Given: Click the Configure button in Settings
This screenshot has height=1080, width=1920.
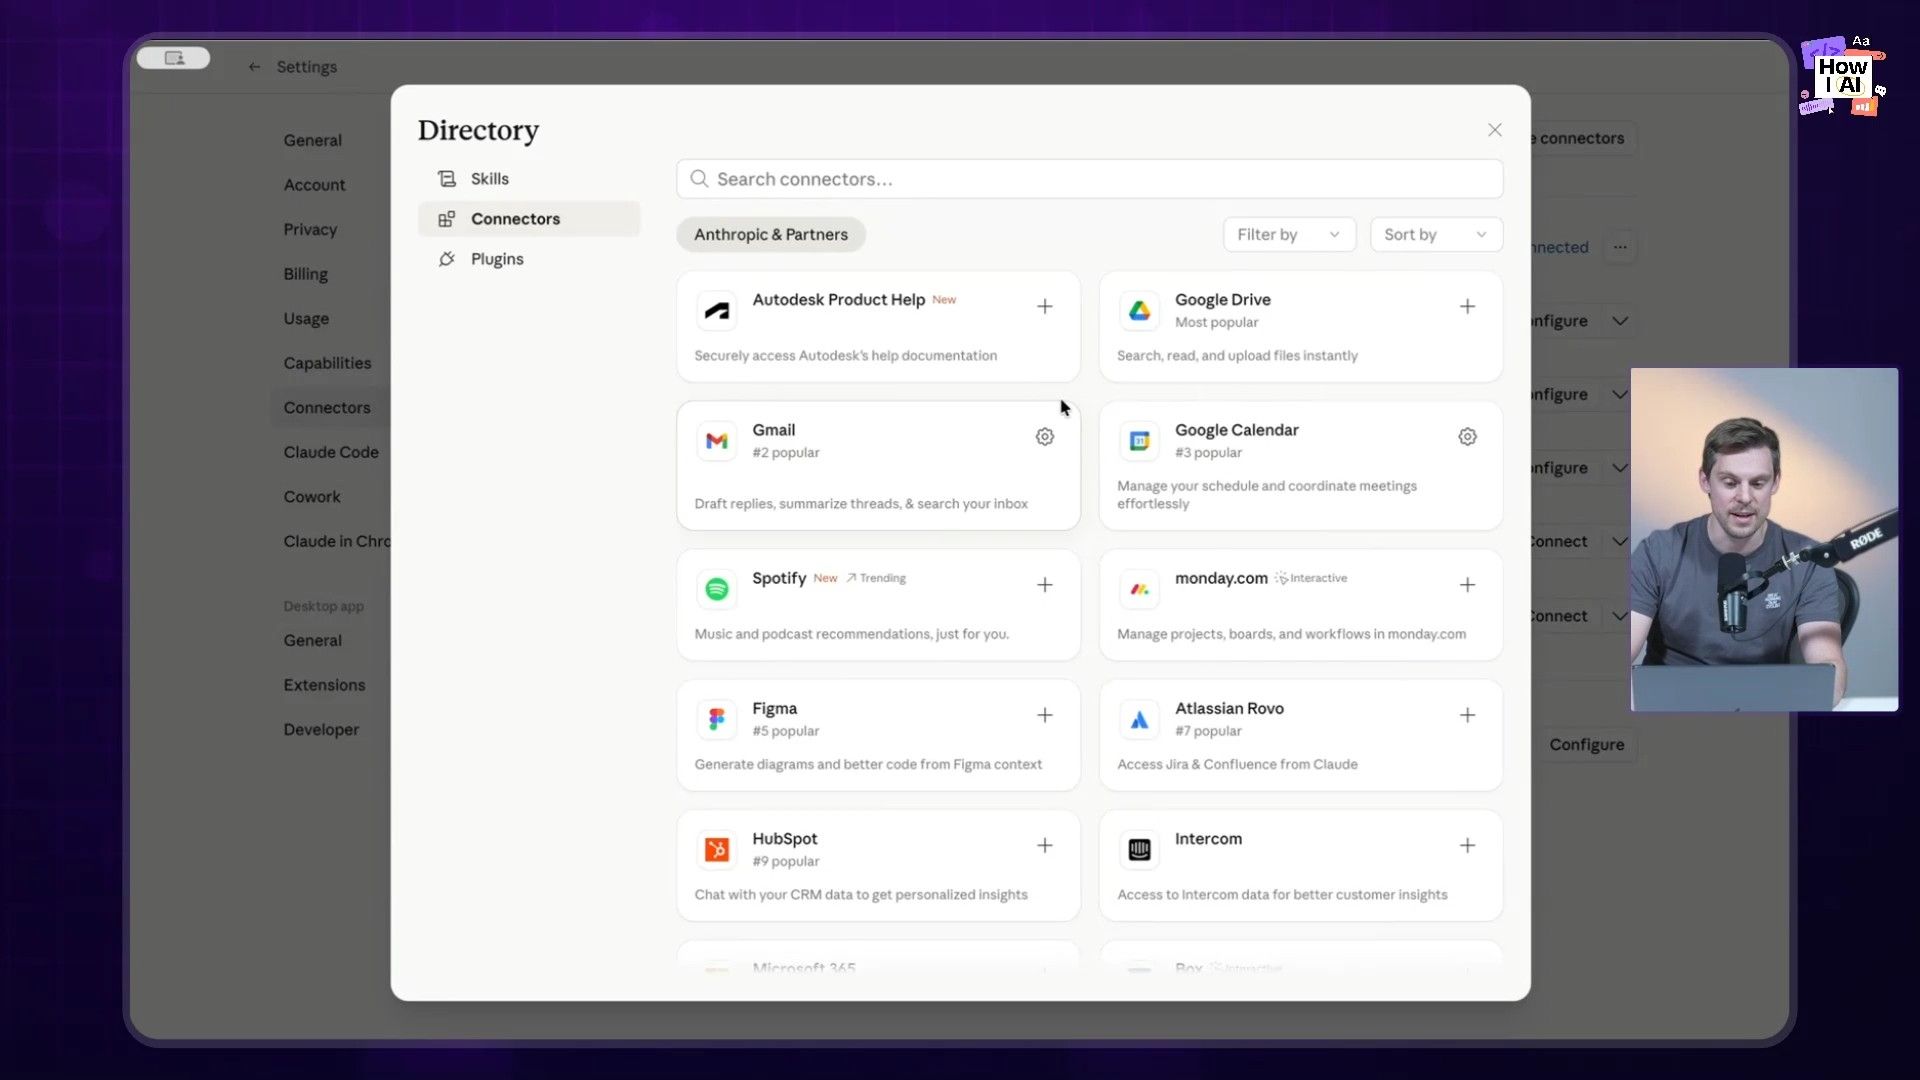Looking at the screenshot, I should coord(1586,745).
